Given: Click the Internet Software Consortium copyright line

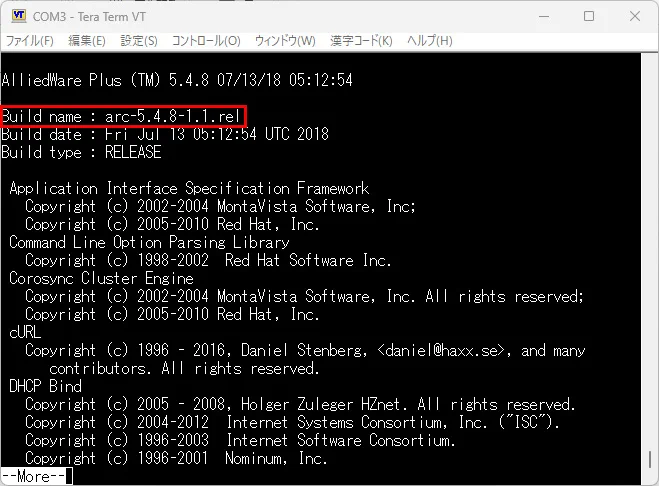Looking at the screenshot, I should [x=240, y=440].
